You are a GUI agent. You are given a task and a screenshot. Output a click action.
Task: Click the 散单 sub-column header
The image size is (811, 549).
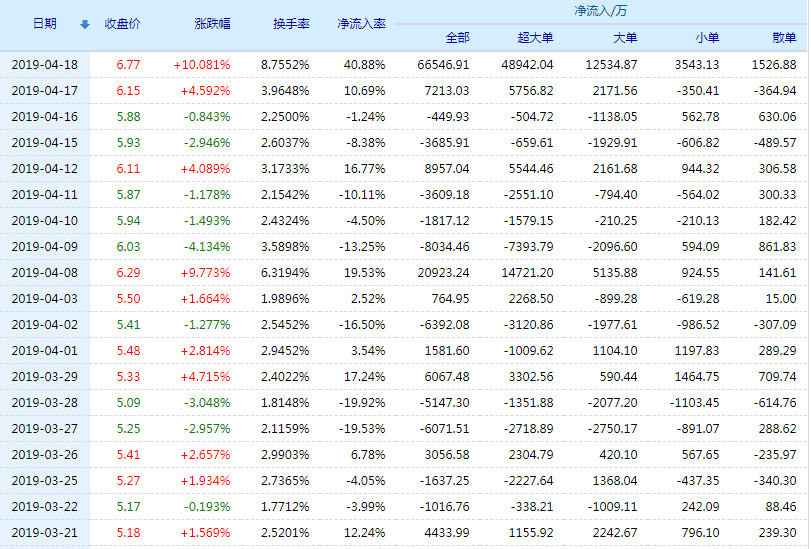click(785, 37)
